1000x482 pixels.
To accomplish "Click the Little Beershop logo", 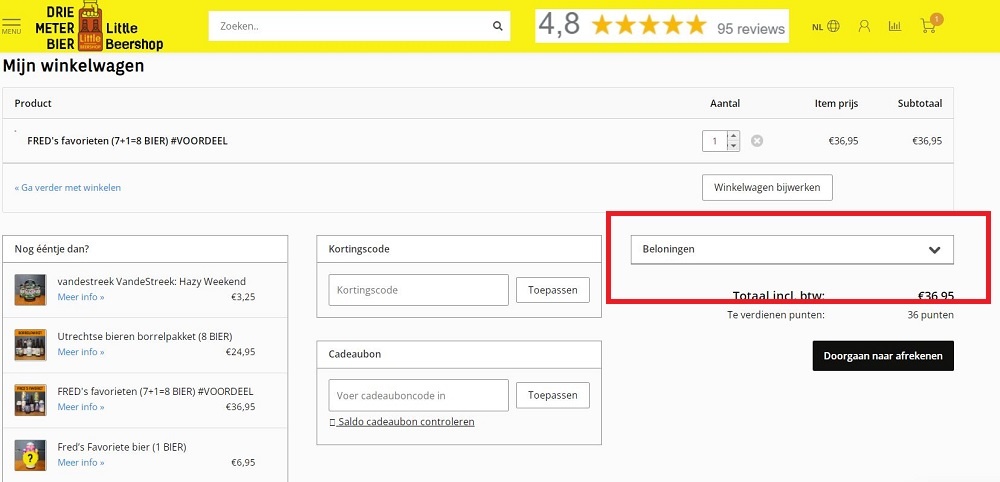I will point(99,27).
